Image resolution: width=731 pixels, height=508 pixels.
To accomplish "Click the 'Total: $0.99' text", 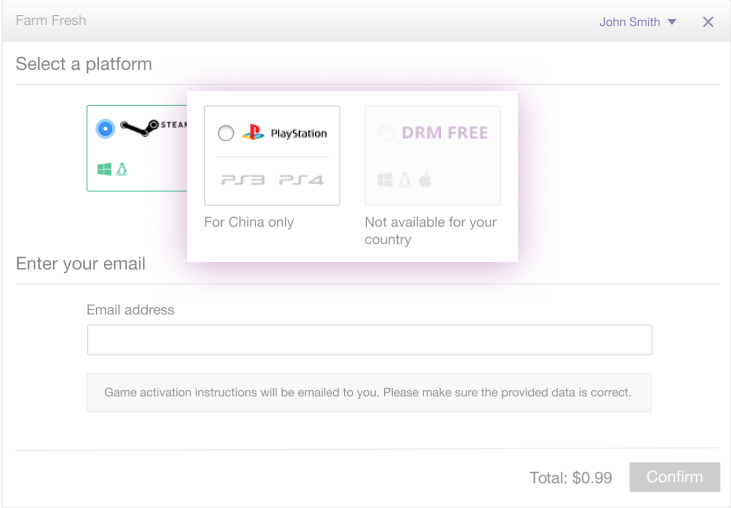I will 571,478.
